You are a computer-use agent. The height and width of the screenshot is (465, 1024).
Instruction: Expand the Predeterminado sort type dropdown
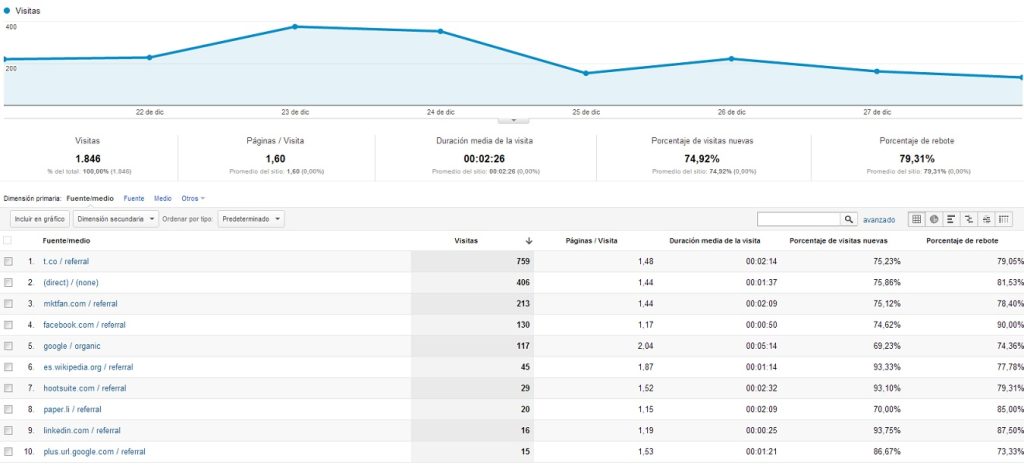[x=251, y=219]
